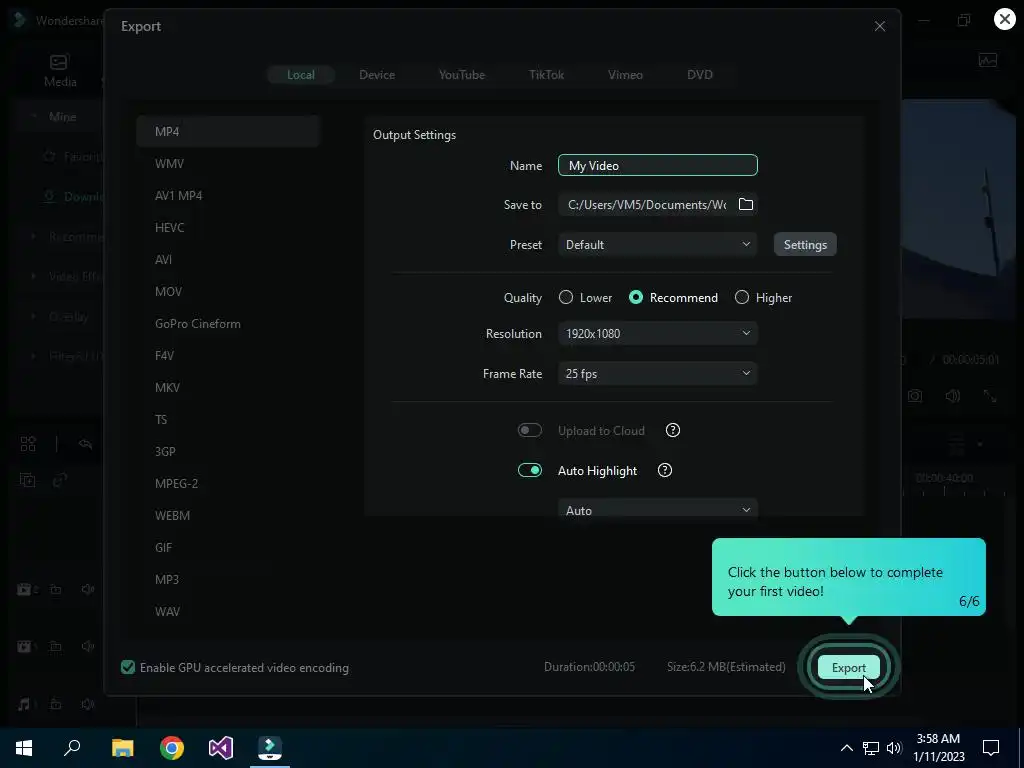Open the Resolution dropdown
The image size is (1024, 768).
[x=658, y=333]
